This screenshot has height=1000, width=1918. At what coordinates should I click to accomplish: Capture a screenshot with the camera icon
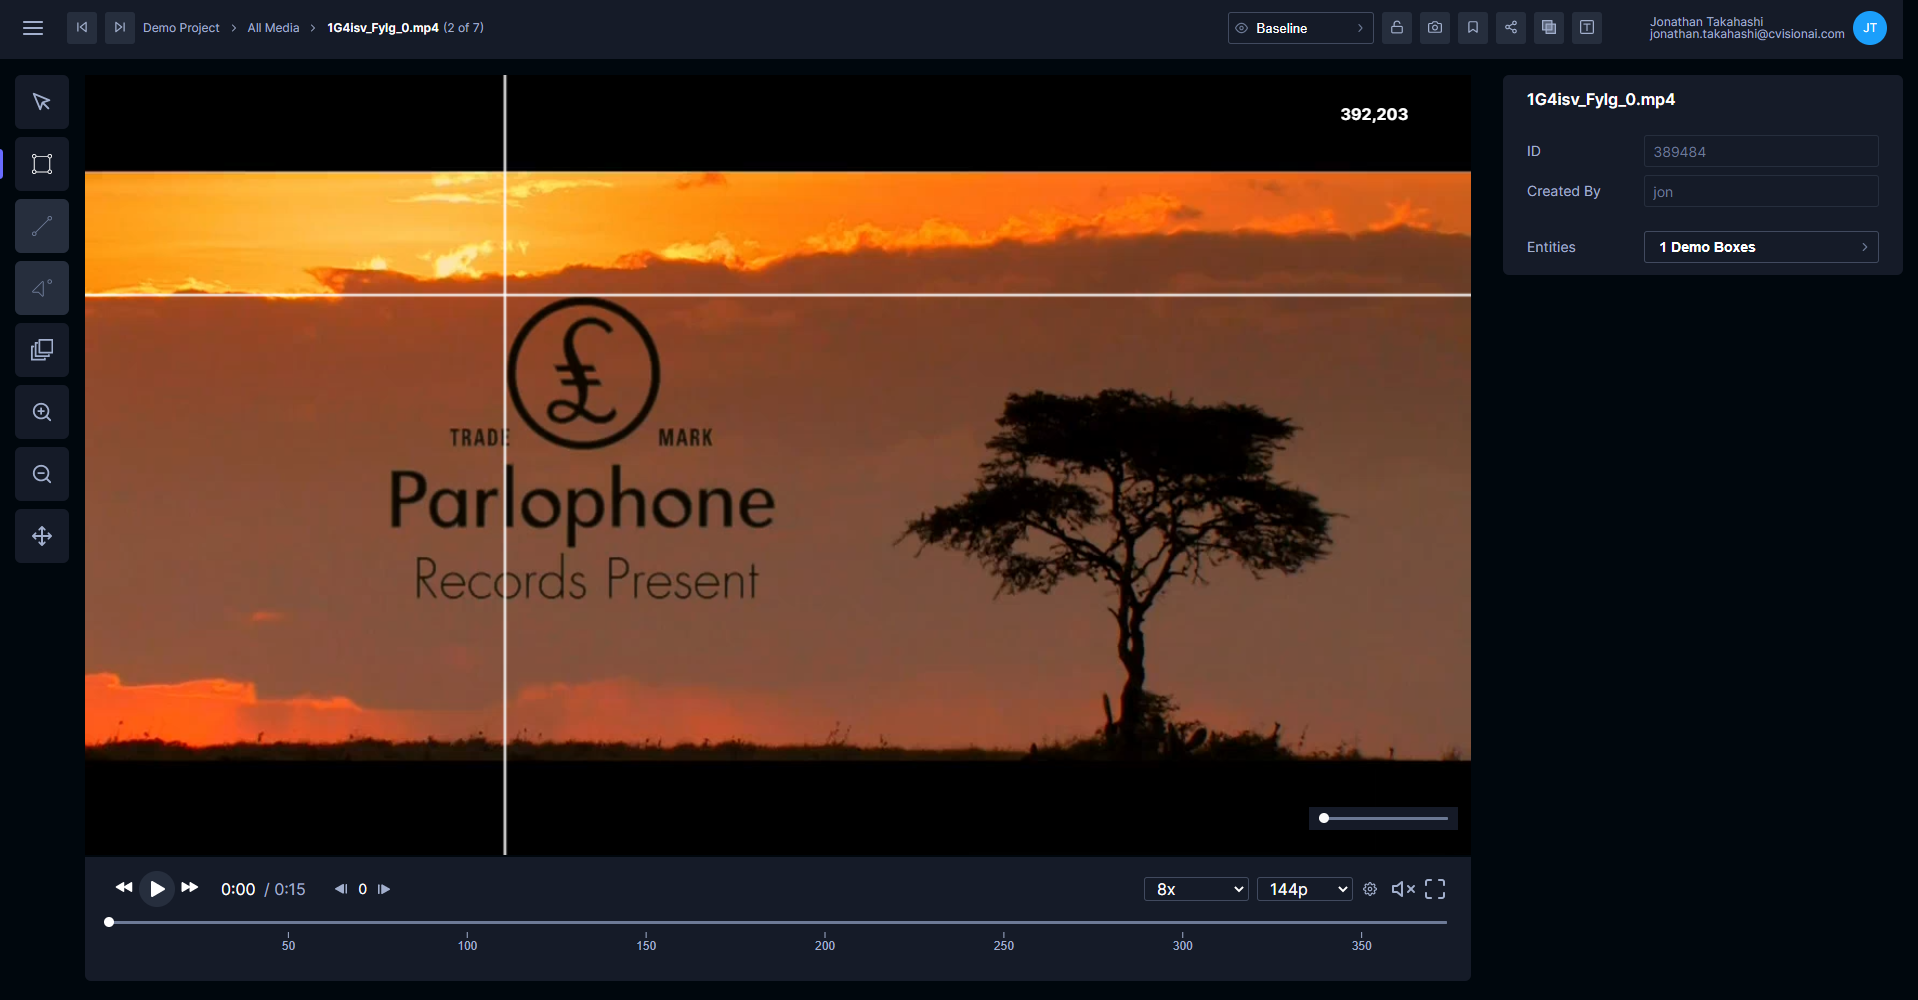[x=1435, y=28]
